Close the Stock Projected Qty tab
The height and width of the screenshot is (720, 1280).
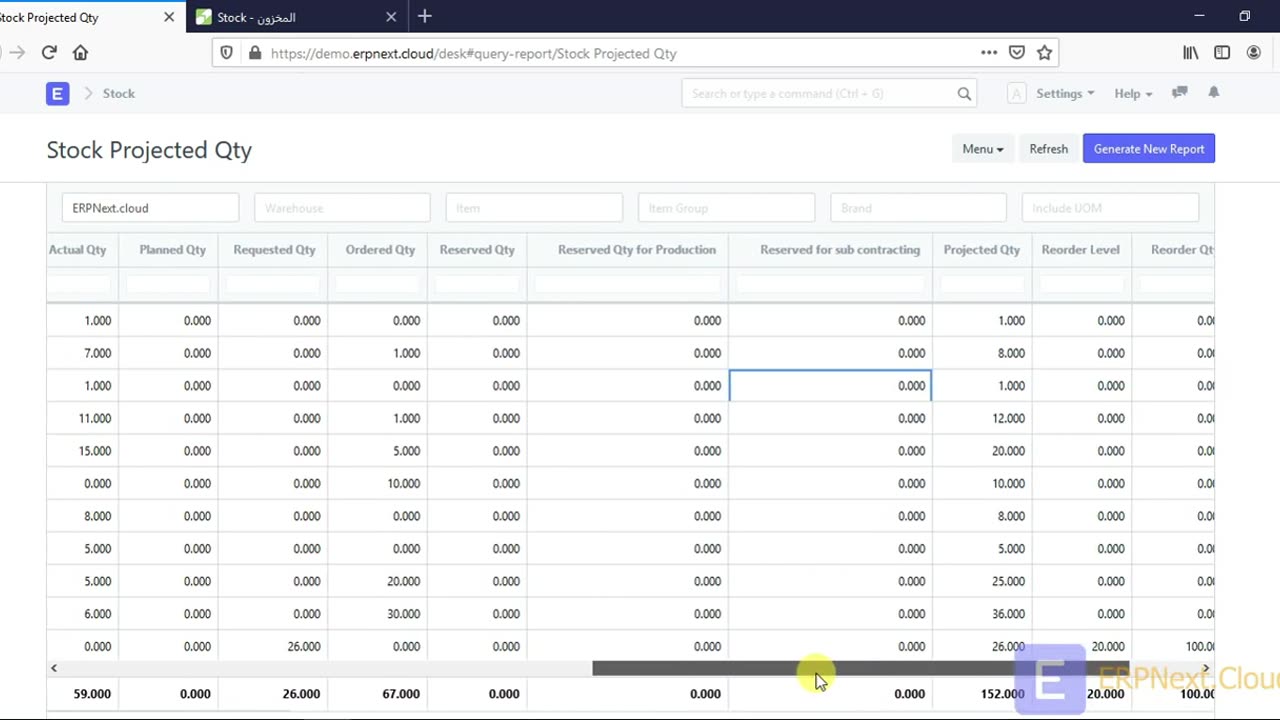pos(169,17)
